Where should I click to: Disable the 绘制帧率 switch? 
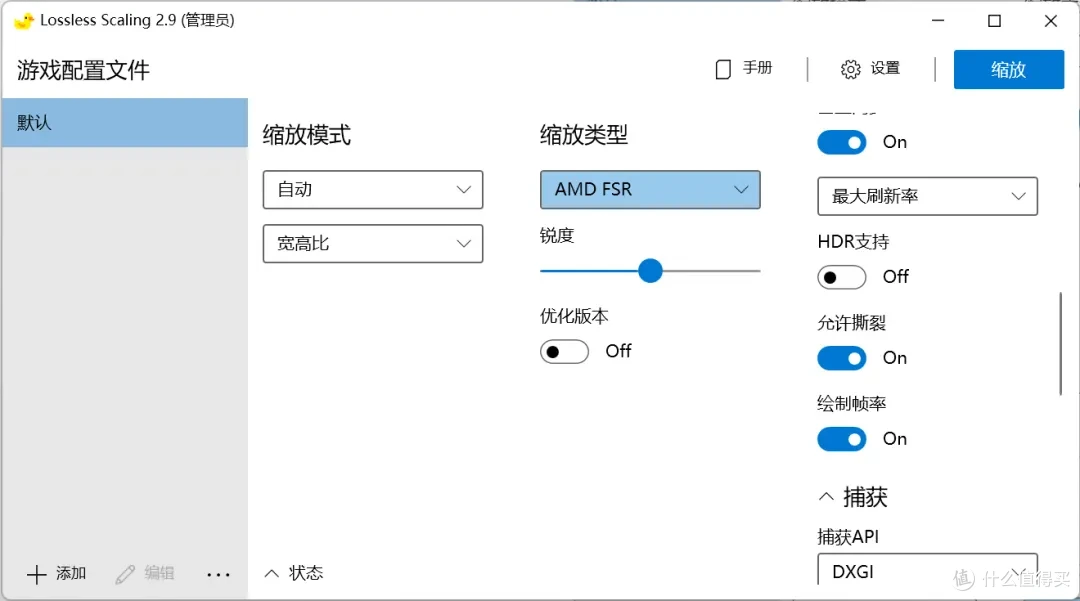[842, 439]
